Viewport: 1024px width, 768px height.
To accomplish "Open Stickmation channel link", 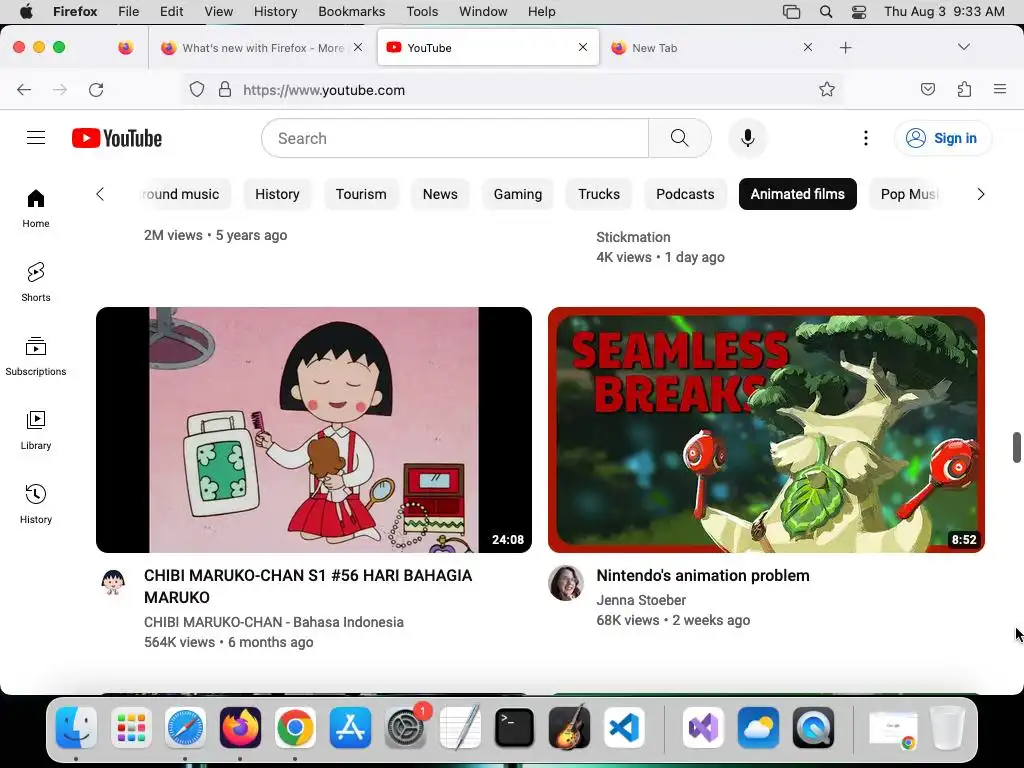I will tap(633, 237).
